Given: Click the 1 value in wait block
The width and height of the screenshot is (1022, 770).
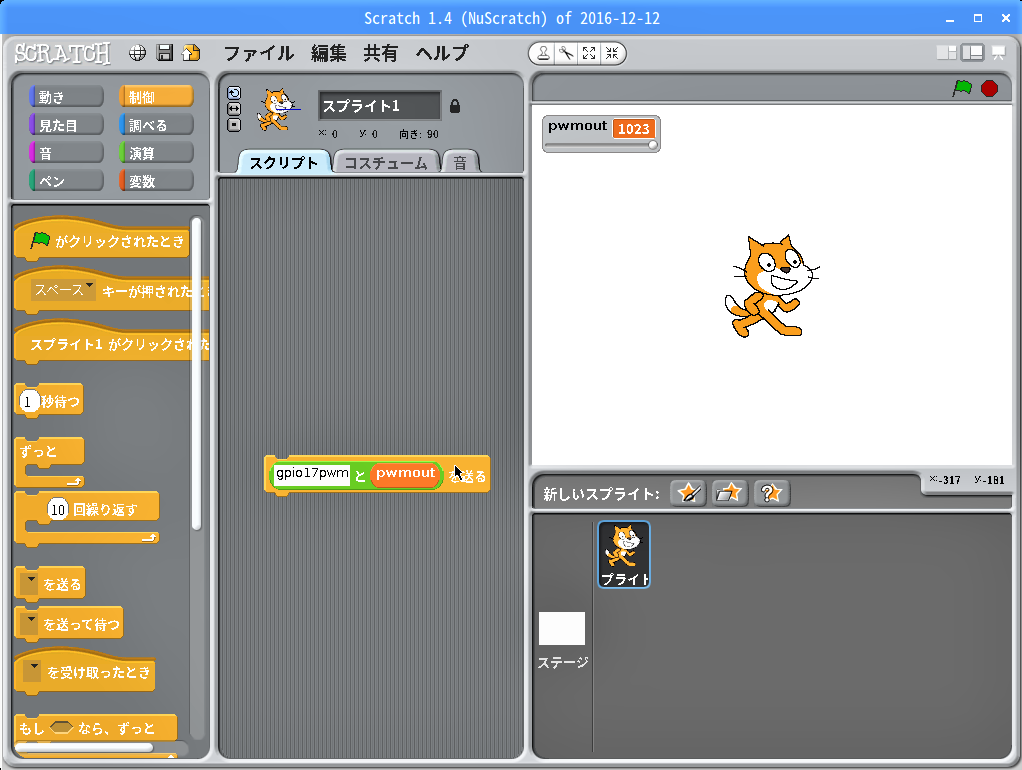Looking at the screenshot, I should pos(27,402).
